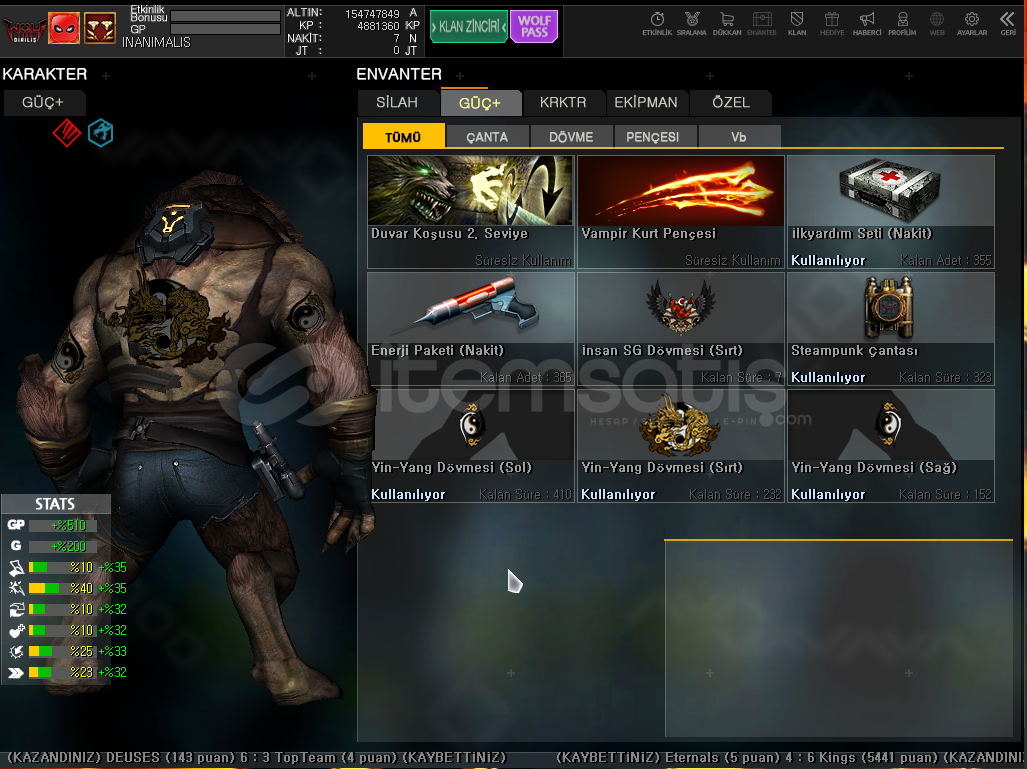Select Enerji Paketi (Nakit) item
The height and width of the screenshot is (769, 1027).
pyautogui.click(x=470, y=329)
